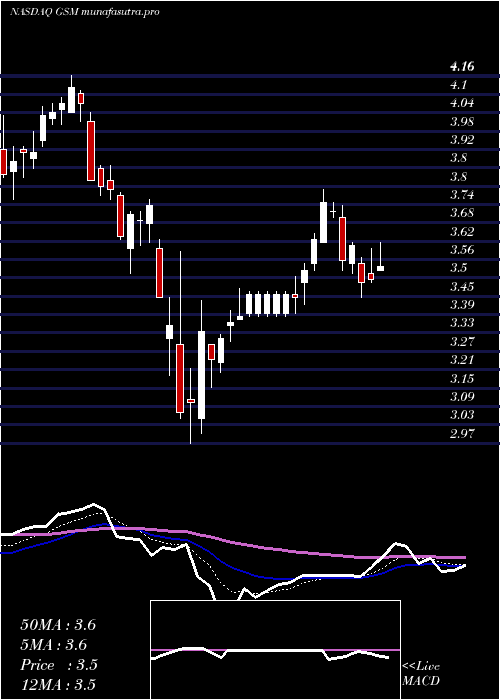Click the 4.04 price level label
This screenshot has width=500, height=700.
tap(462, 103)
